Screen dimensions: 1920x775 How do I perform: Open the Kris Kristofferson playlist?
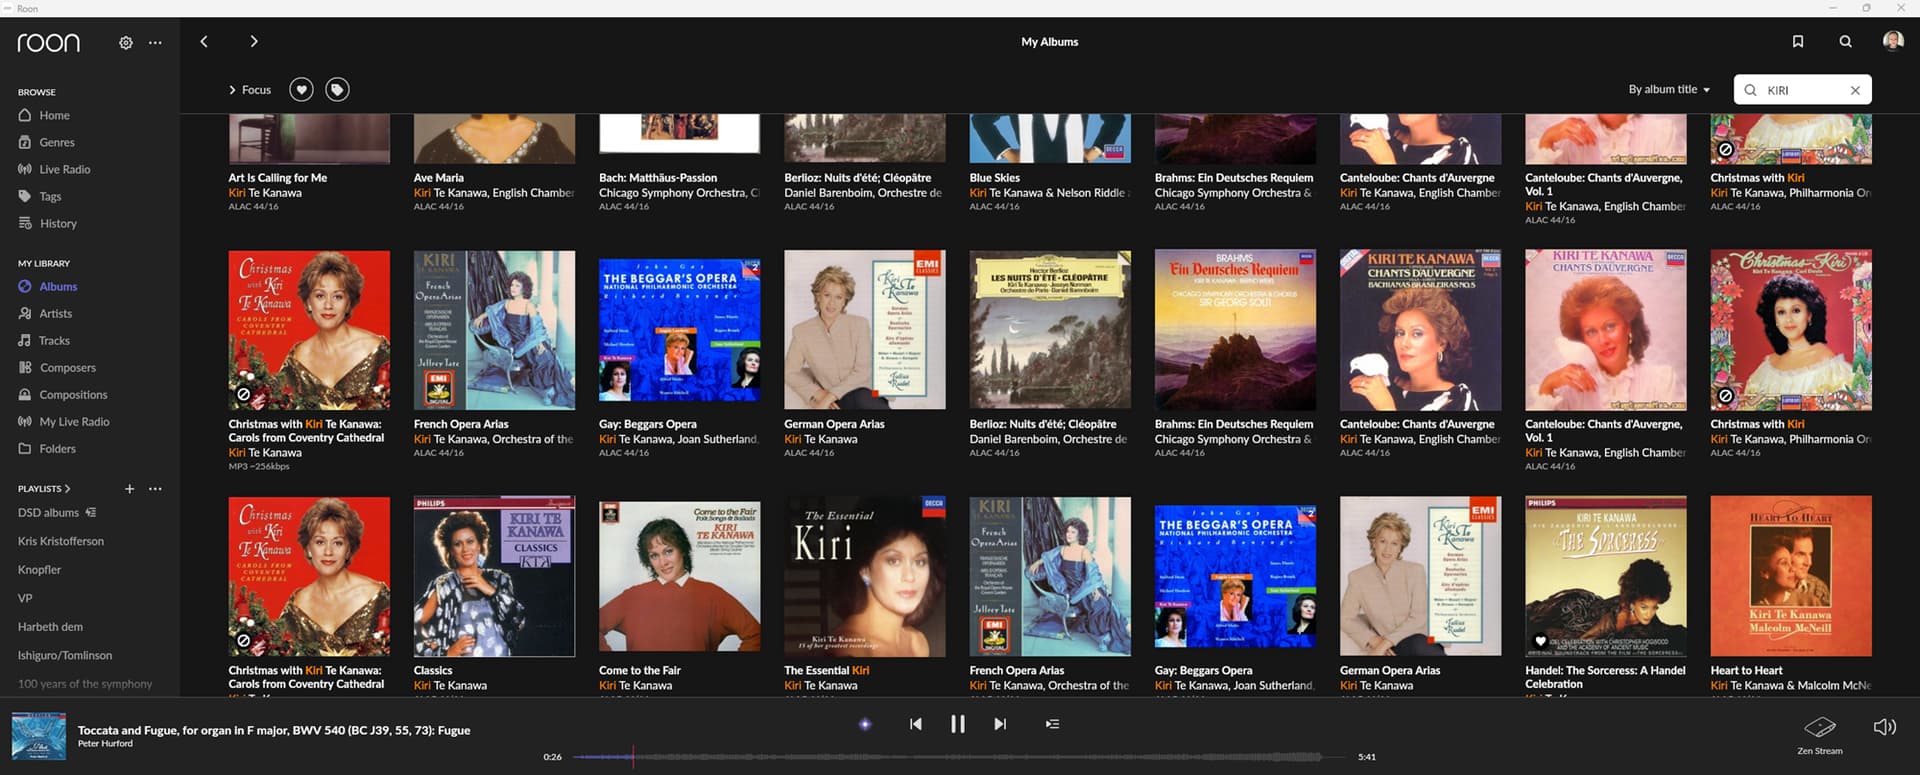point(61,541)
